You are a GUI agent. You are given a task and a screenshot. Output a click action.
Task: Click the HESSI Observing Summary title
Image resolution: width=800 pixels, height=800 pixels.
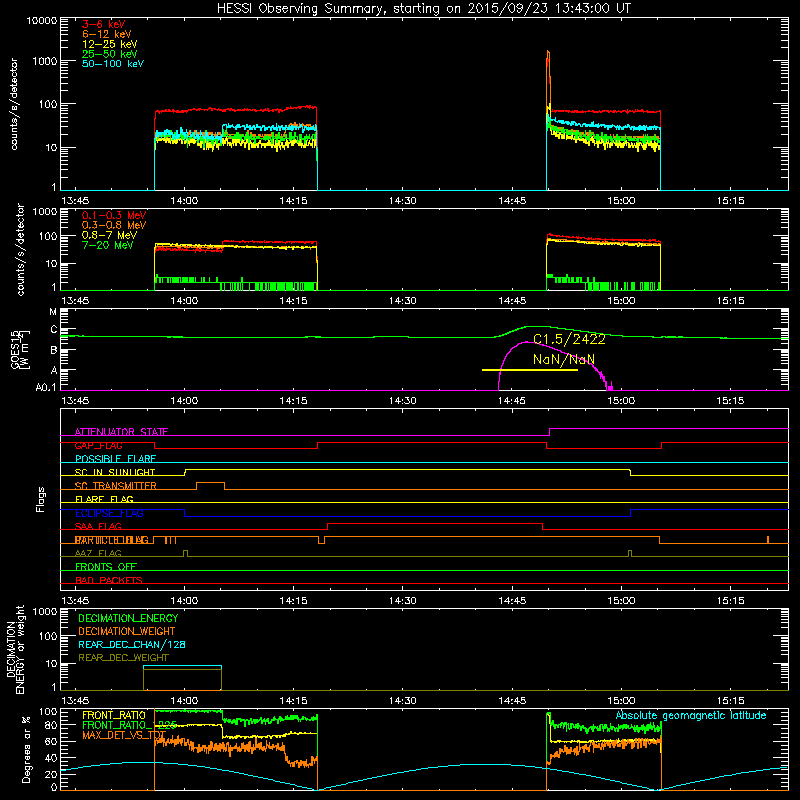coord(423,8)
